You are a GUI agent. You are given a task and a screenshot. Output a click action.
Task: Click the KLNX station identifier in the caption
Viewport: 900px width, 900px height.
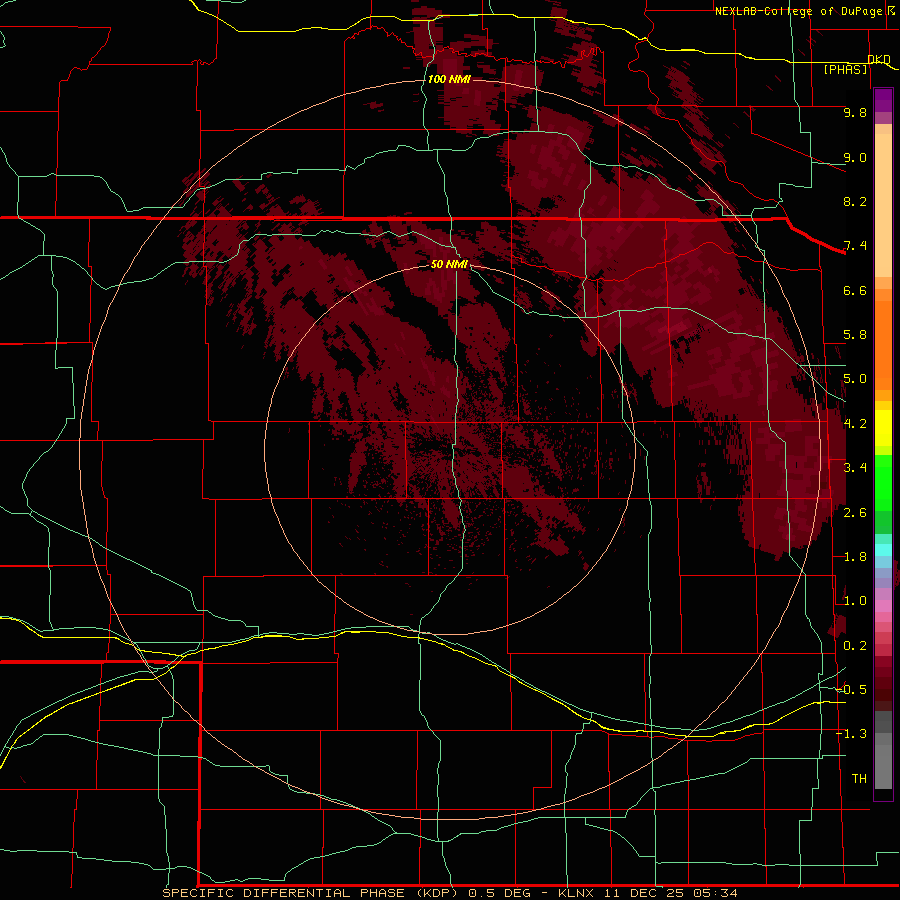point(578,893)
